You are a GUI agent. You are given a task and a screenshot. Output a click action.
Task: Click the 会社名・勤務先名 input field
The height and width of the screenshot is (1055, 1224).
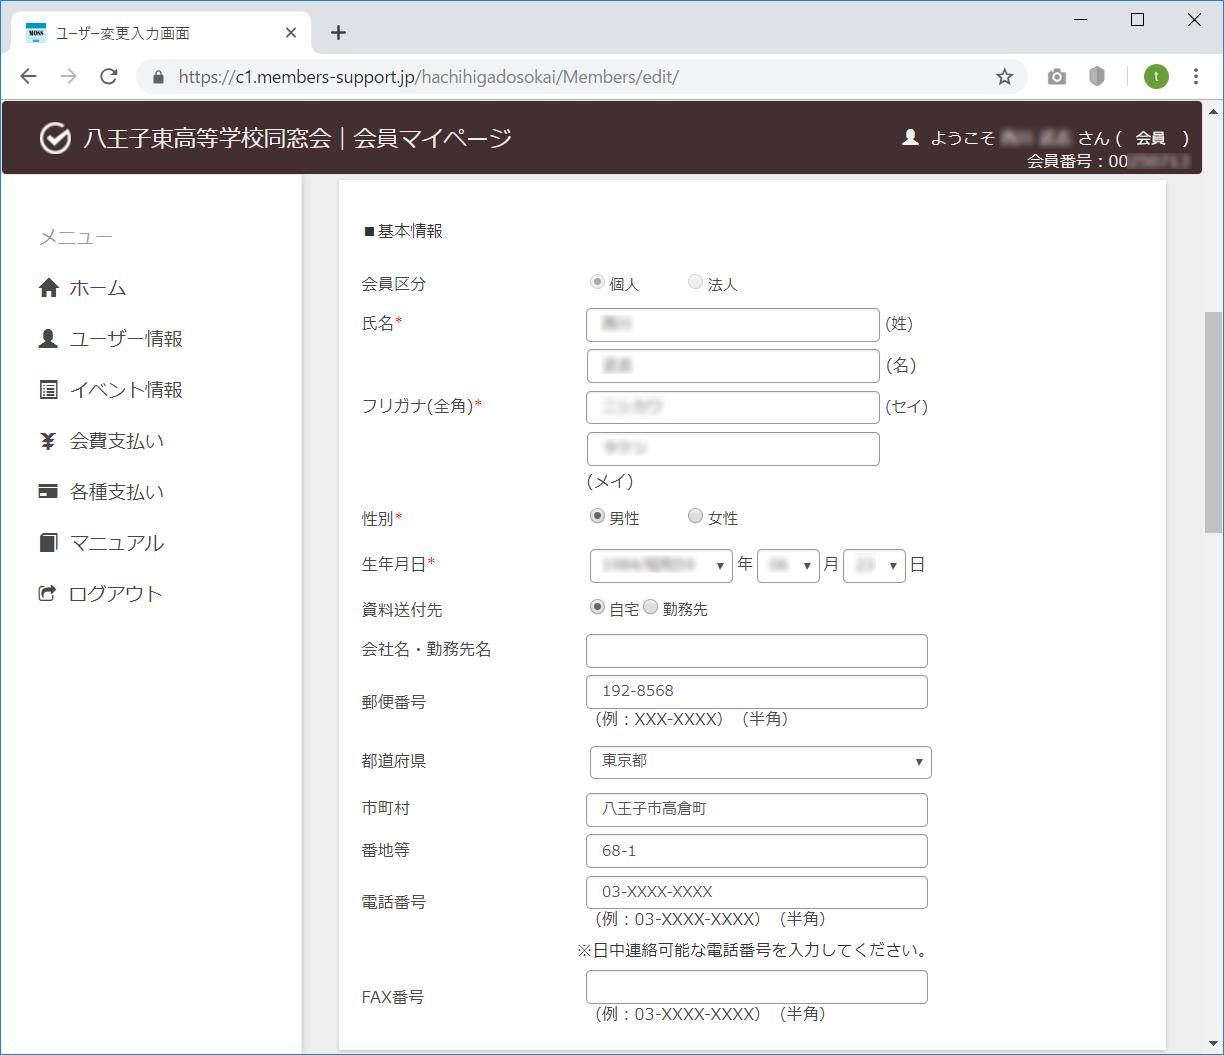click(757, 651)
